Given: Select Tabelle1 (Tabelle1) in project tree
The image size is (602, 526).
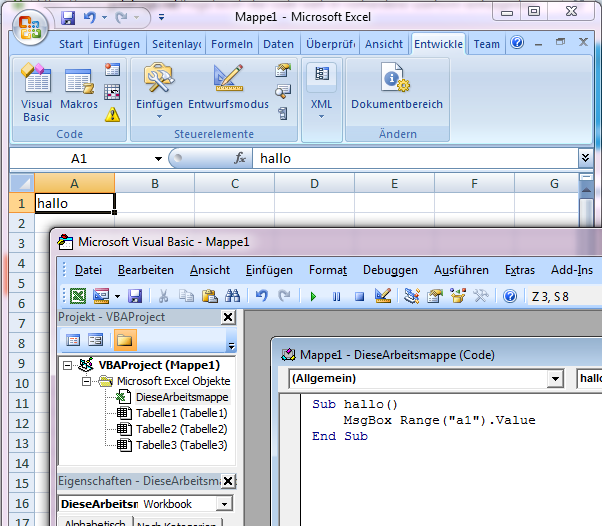Looking at the screenshot, I should point(181,413).
